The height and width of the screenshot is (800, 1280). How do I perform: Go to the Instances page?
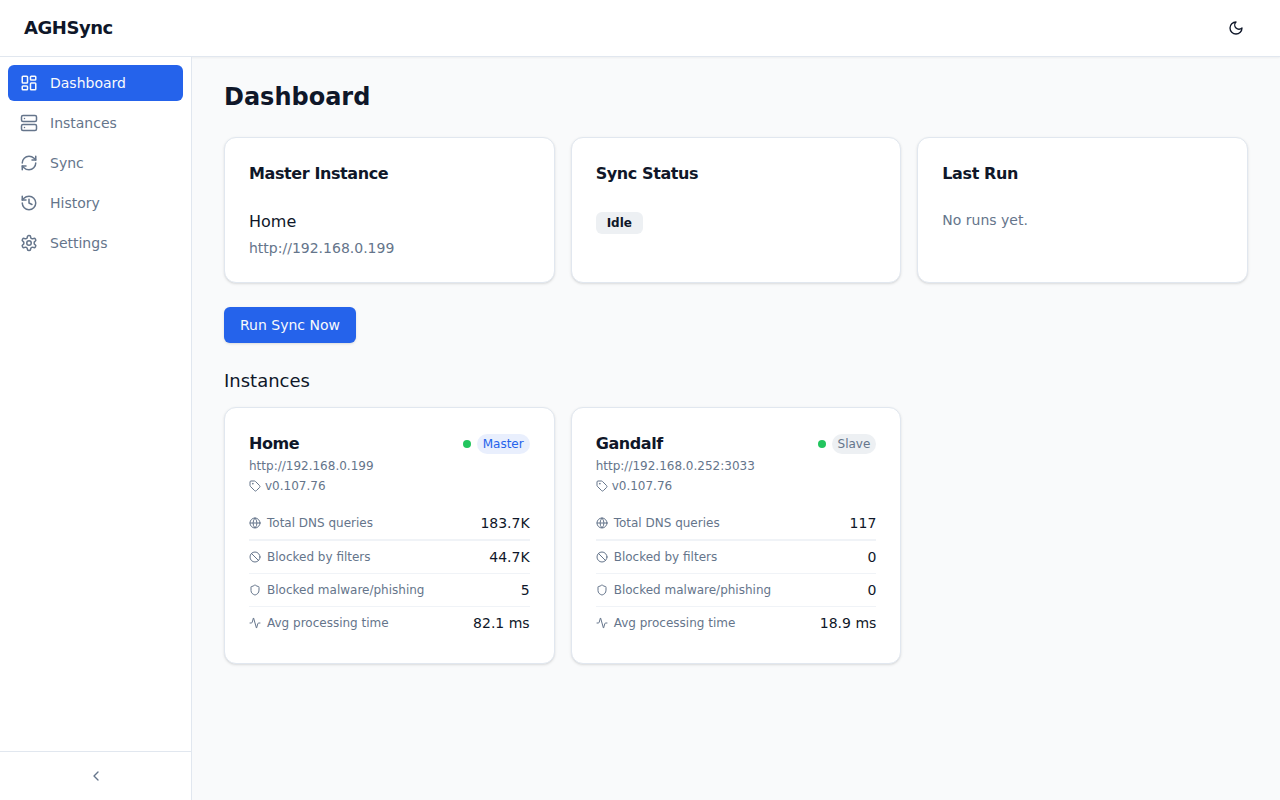click(95, 123)
